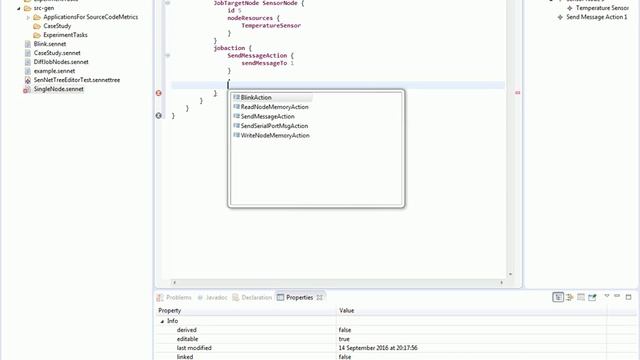This screenshot has width=640, height=360.
Task: Click the WriteNodeMemoryAction proposal icon
Action: pos(236,135)
